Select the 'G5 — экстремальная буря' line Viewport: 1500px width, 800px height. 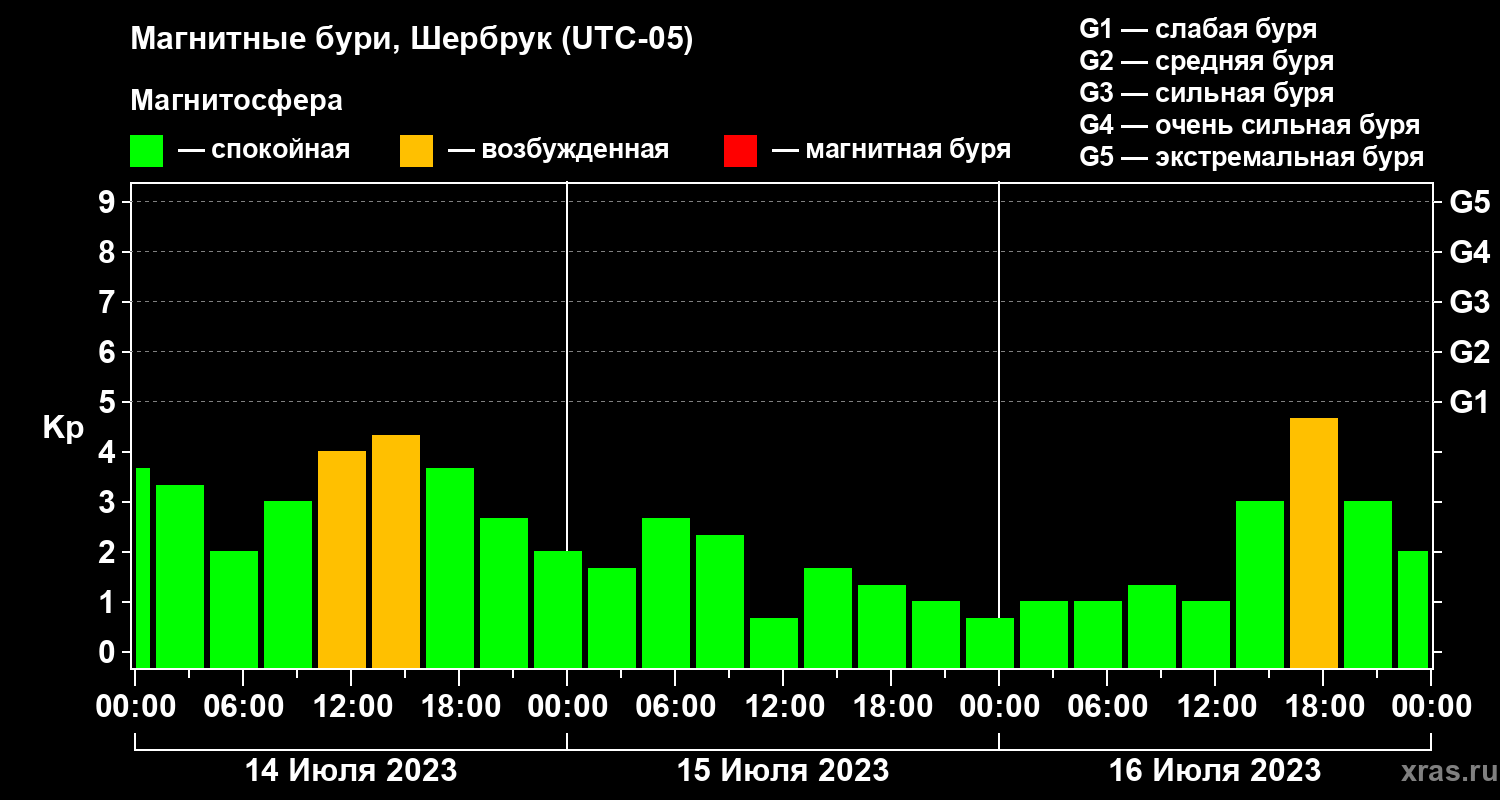[1252, 157]
